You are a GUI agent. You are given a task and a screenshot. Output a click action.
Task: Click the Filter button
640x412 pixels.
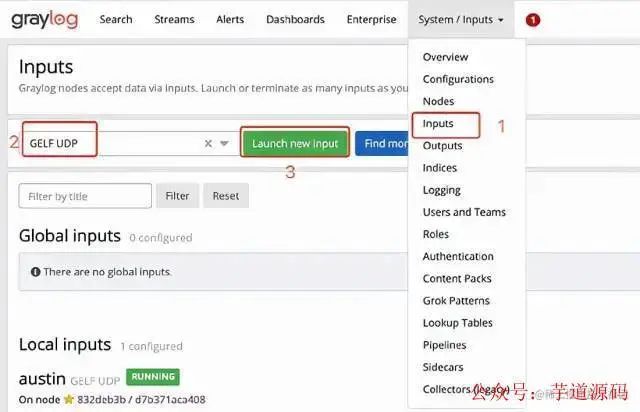tap(177, 196)
